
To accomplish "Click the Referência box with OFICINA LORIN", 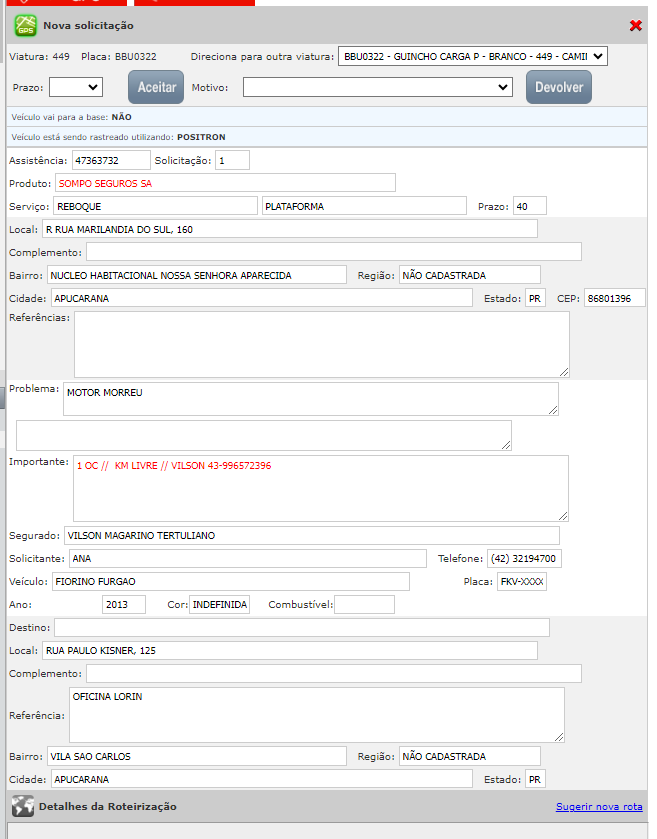I will coord(317,714).
